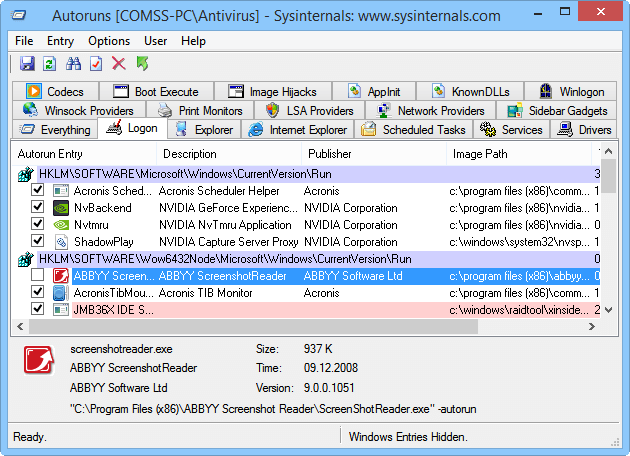The image size is (630, 456).
Task: Switch to the Drivers tab
Action: coord(583,130)
